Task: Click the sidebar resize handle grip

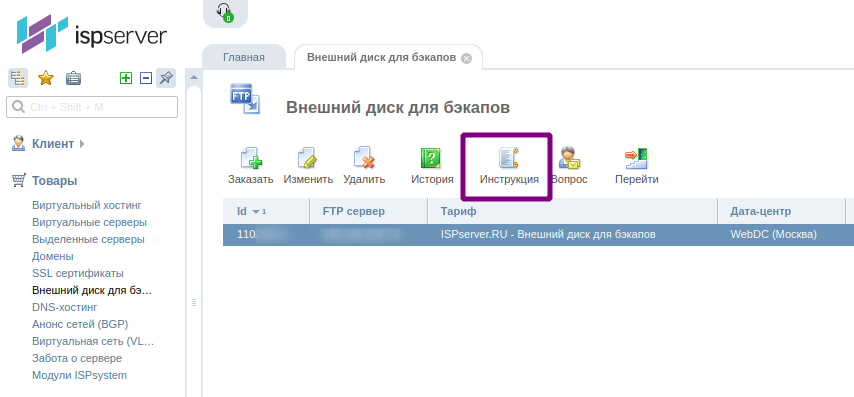Action: [x=193, y=303]
